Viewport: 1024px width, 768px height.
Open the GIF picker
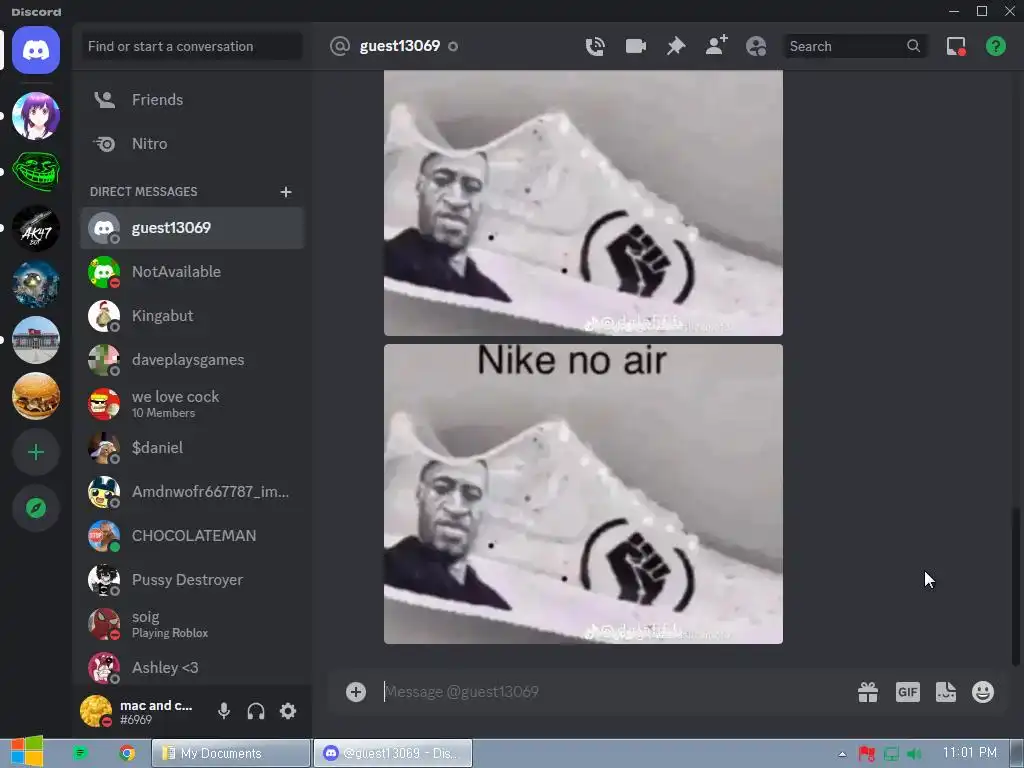click(x=908, y=692)
